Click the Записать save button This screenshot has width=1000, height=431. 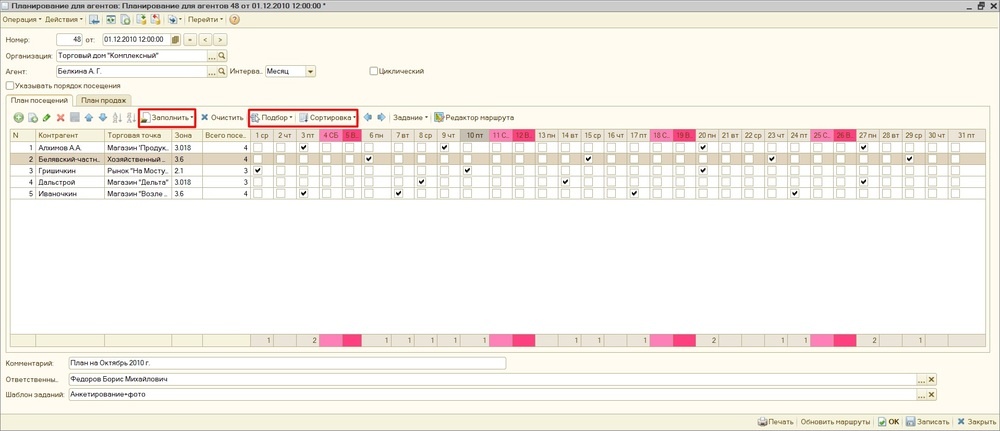click(x=927, y=422)
